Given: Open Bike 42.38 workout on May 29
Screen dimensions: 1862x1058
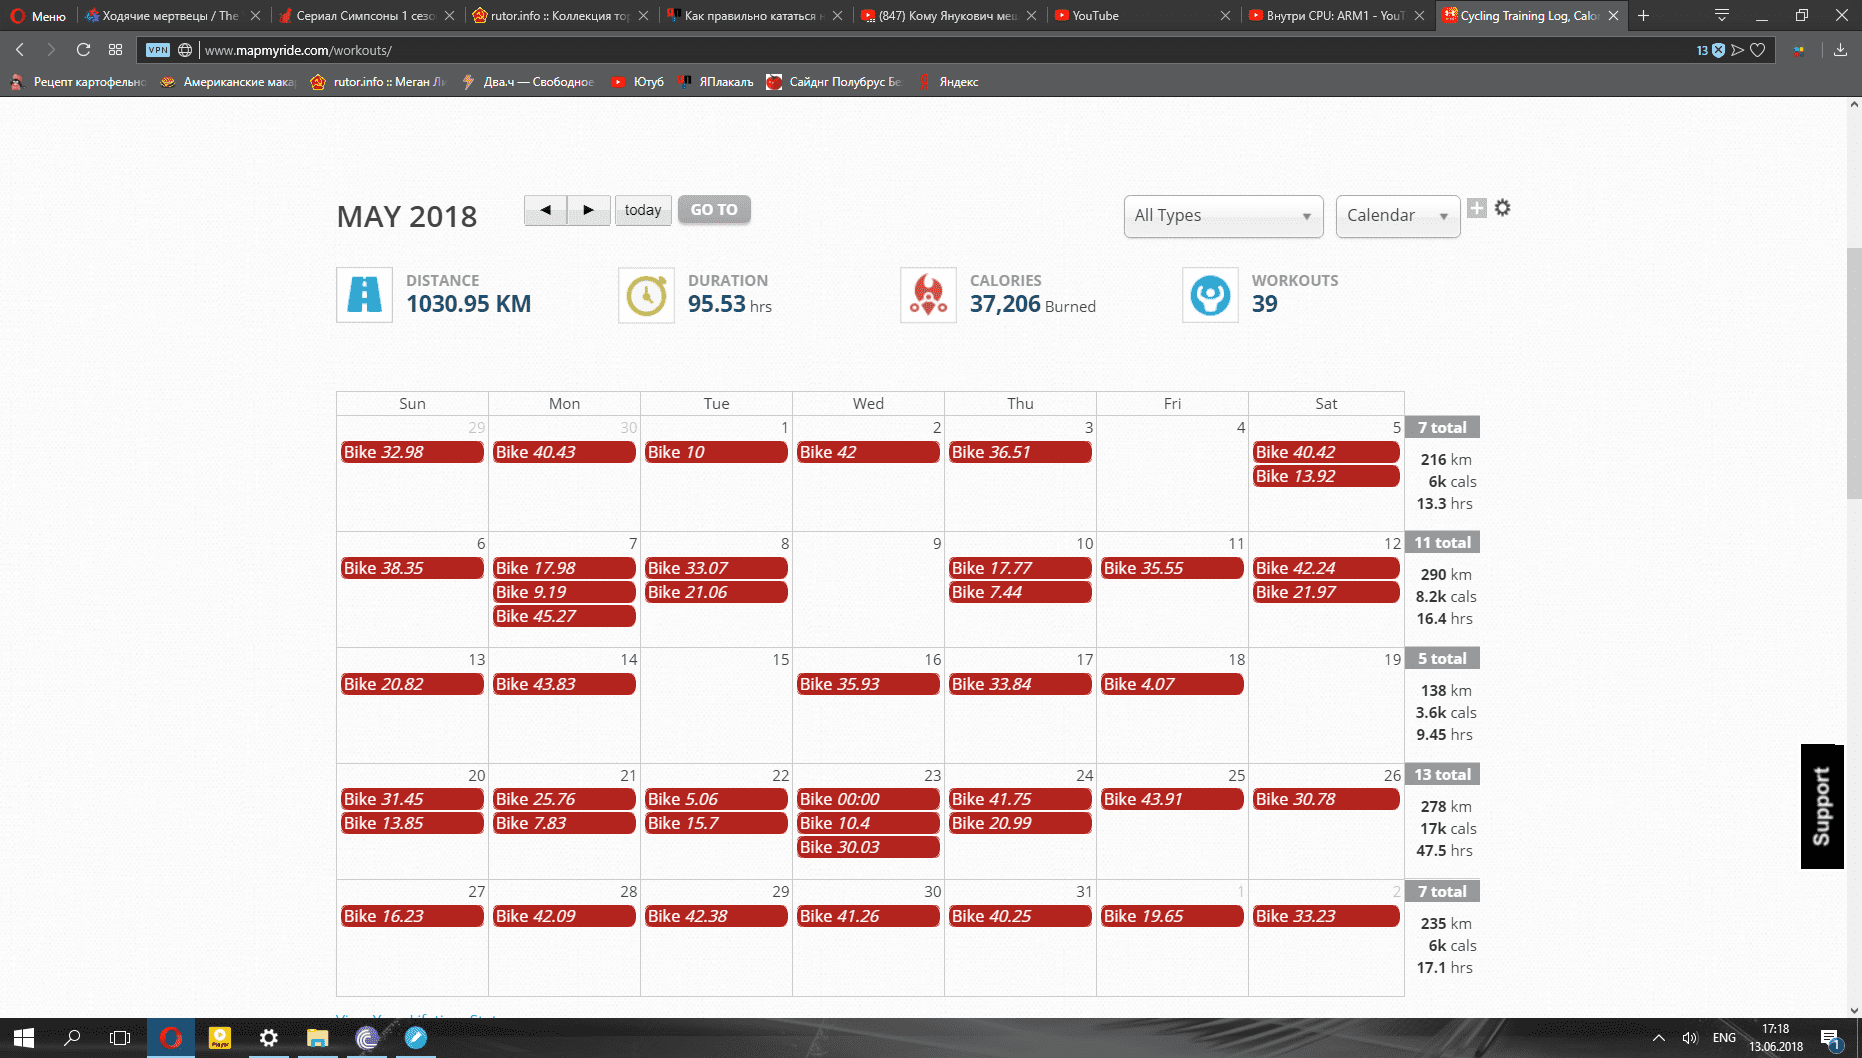Looking at the screenshot, I should click(x=716, y=916).
